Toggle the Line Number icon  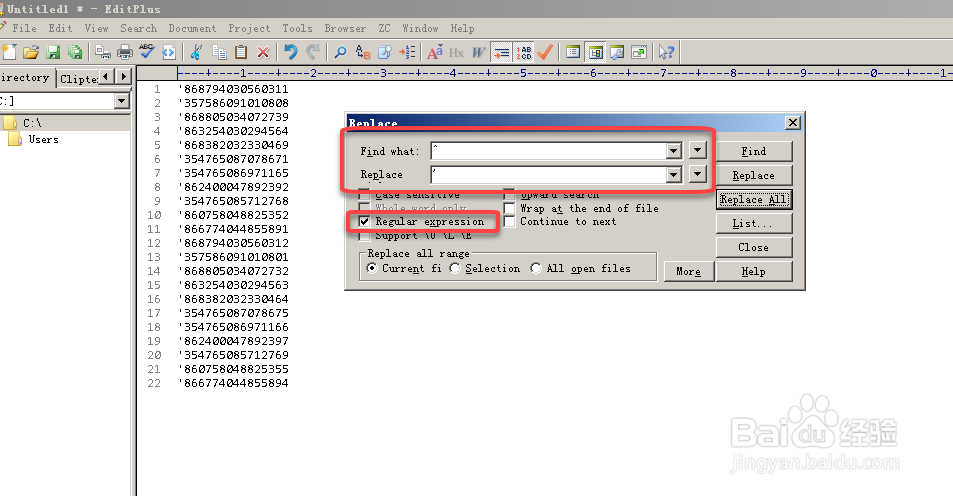[x=523, y=52]
